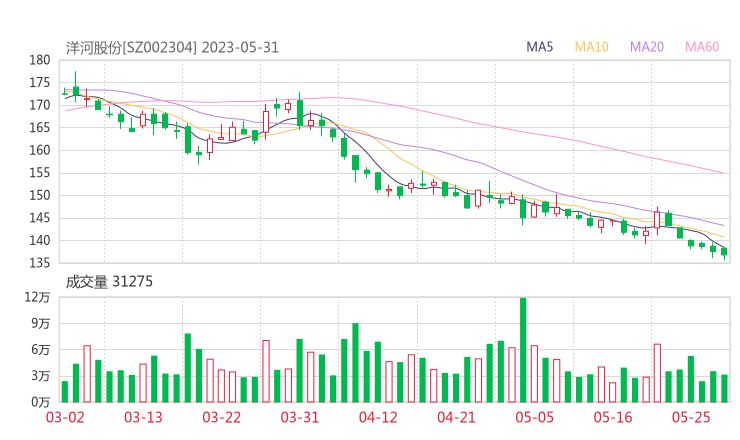Click the 05-16 date axis label
Image resolution: width=740 pixels, height=440 pixels.
(x=613, y=417)
